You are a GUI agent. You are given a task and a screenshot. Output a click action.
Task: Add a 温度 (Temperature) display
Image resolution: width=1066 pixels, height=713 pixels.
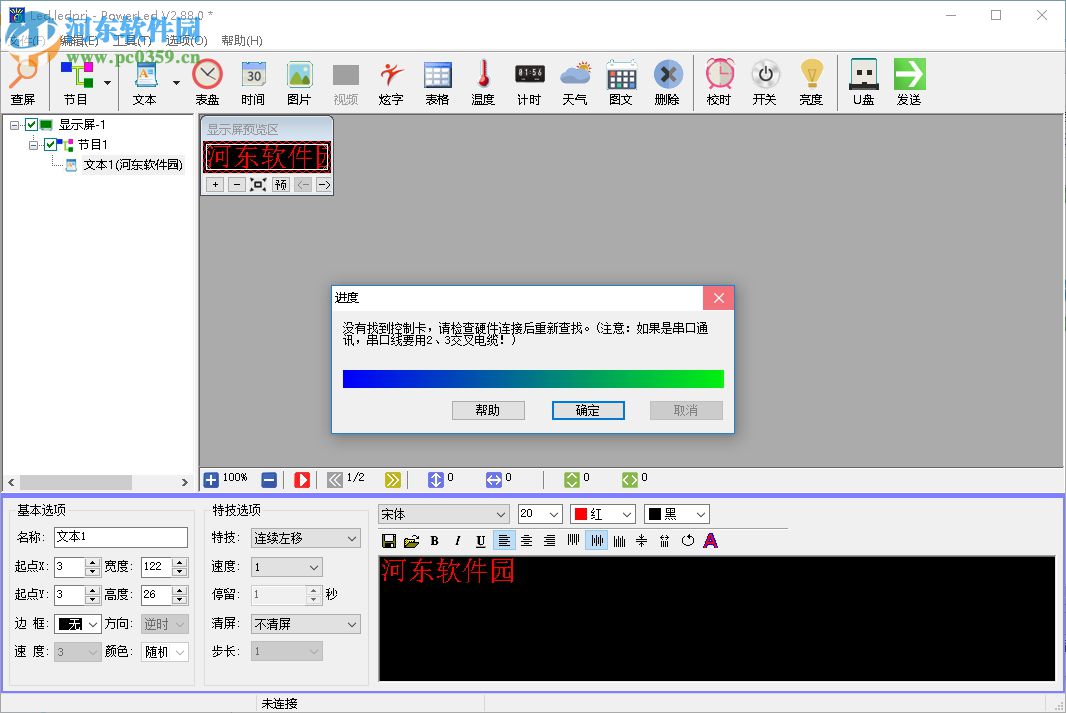[482, 80]
